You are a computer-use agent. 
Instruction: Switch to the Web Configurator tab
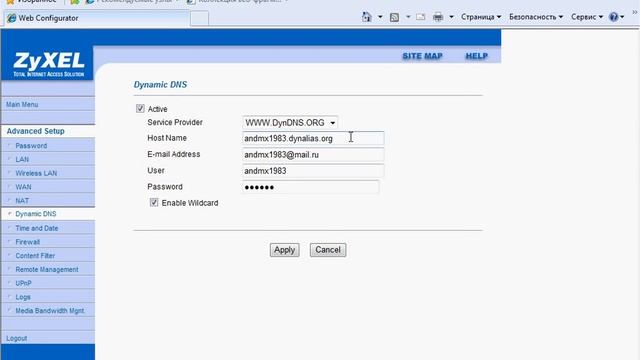click(97, 18)
